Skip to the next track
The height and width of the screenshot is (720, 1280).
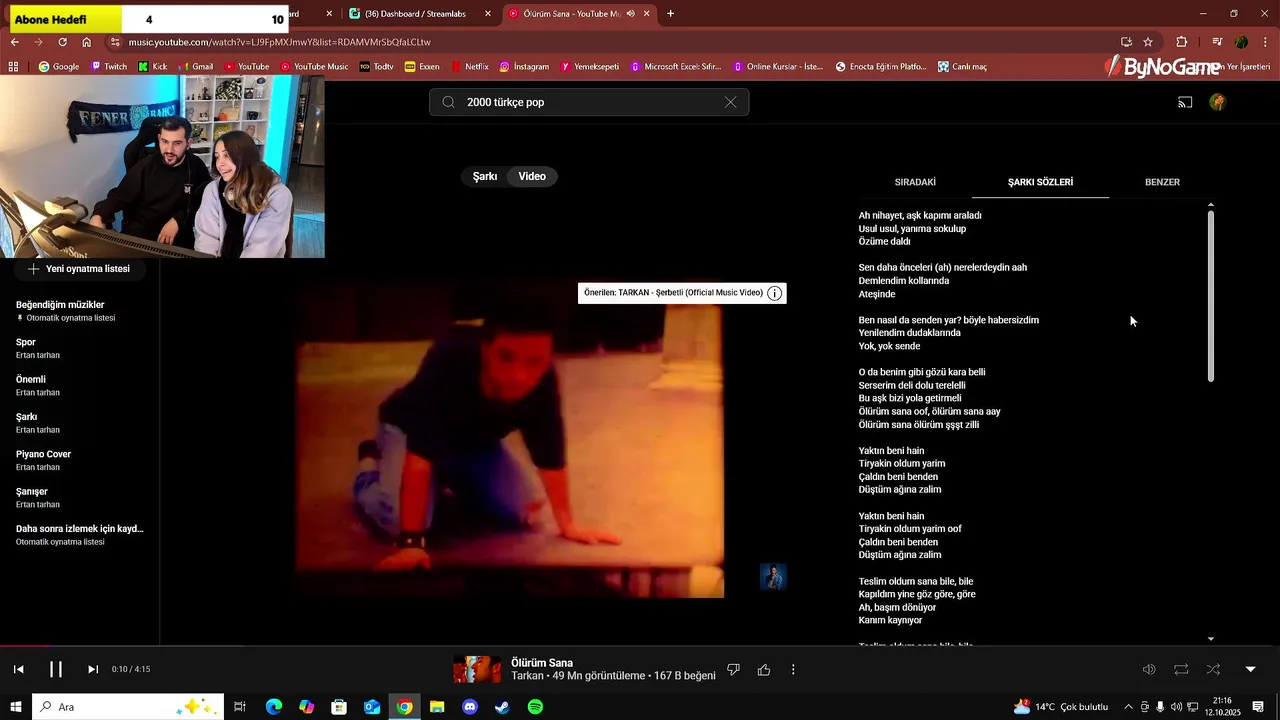(x=93, y=669)
